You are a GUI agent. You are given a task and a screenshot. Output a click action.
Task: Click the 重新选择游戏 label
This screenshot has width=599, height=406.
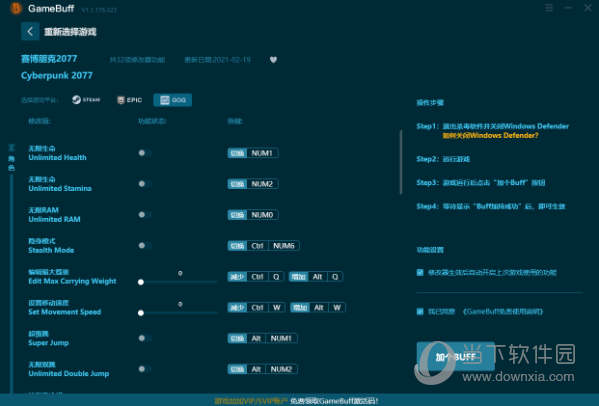pyautogui.click(x=70, y=32)
